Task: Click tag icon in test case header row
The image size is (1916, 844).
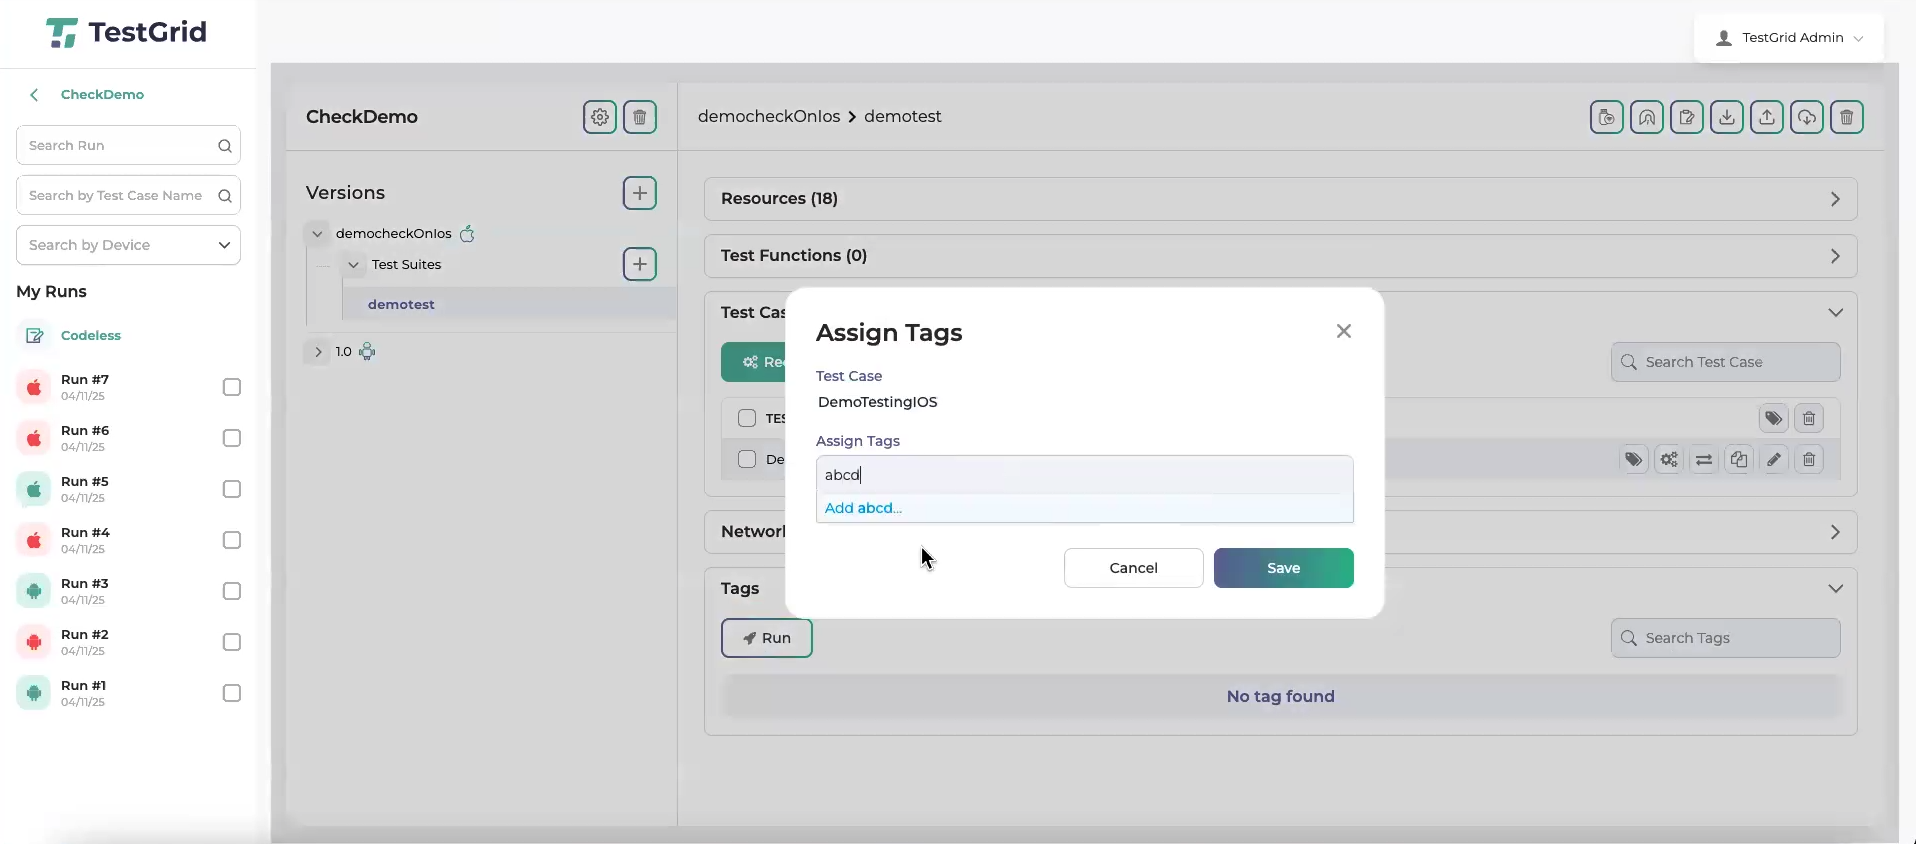Action: 1774,418
